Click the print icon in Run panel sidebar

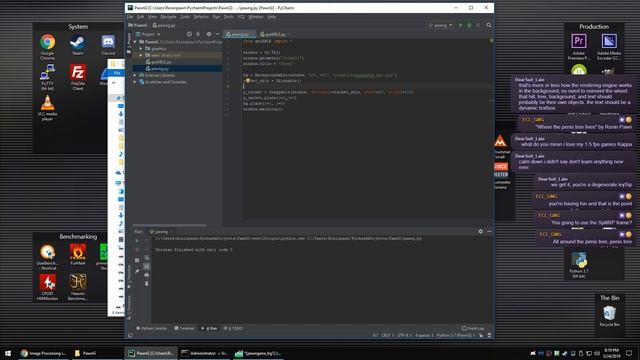coord(147,275)
